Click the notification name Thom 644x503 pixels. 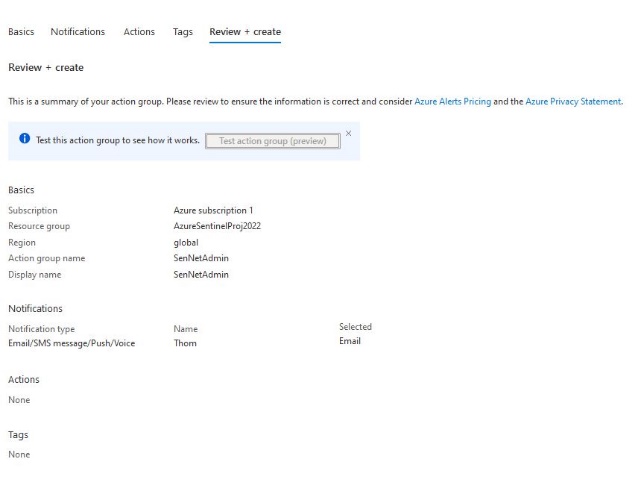(x=185, y=343)
